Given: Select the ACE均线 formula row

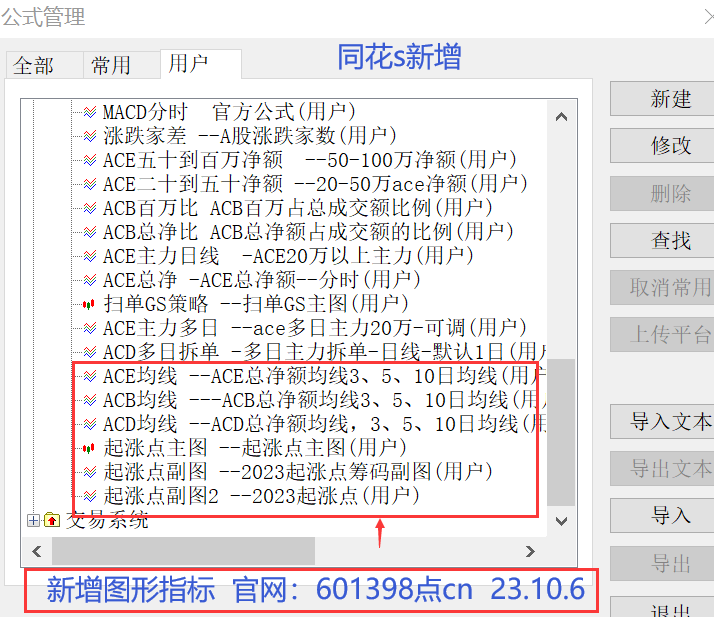Looking at the screenshot, I should (325, 376).
